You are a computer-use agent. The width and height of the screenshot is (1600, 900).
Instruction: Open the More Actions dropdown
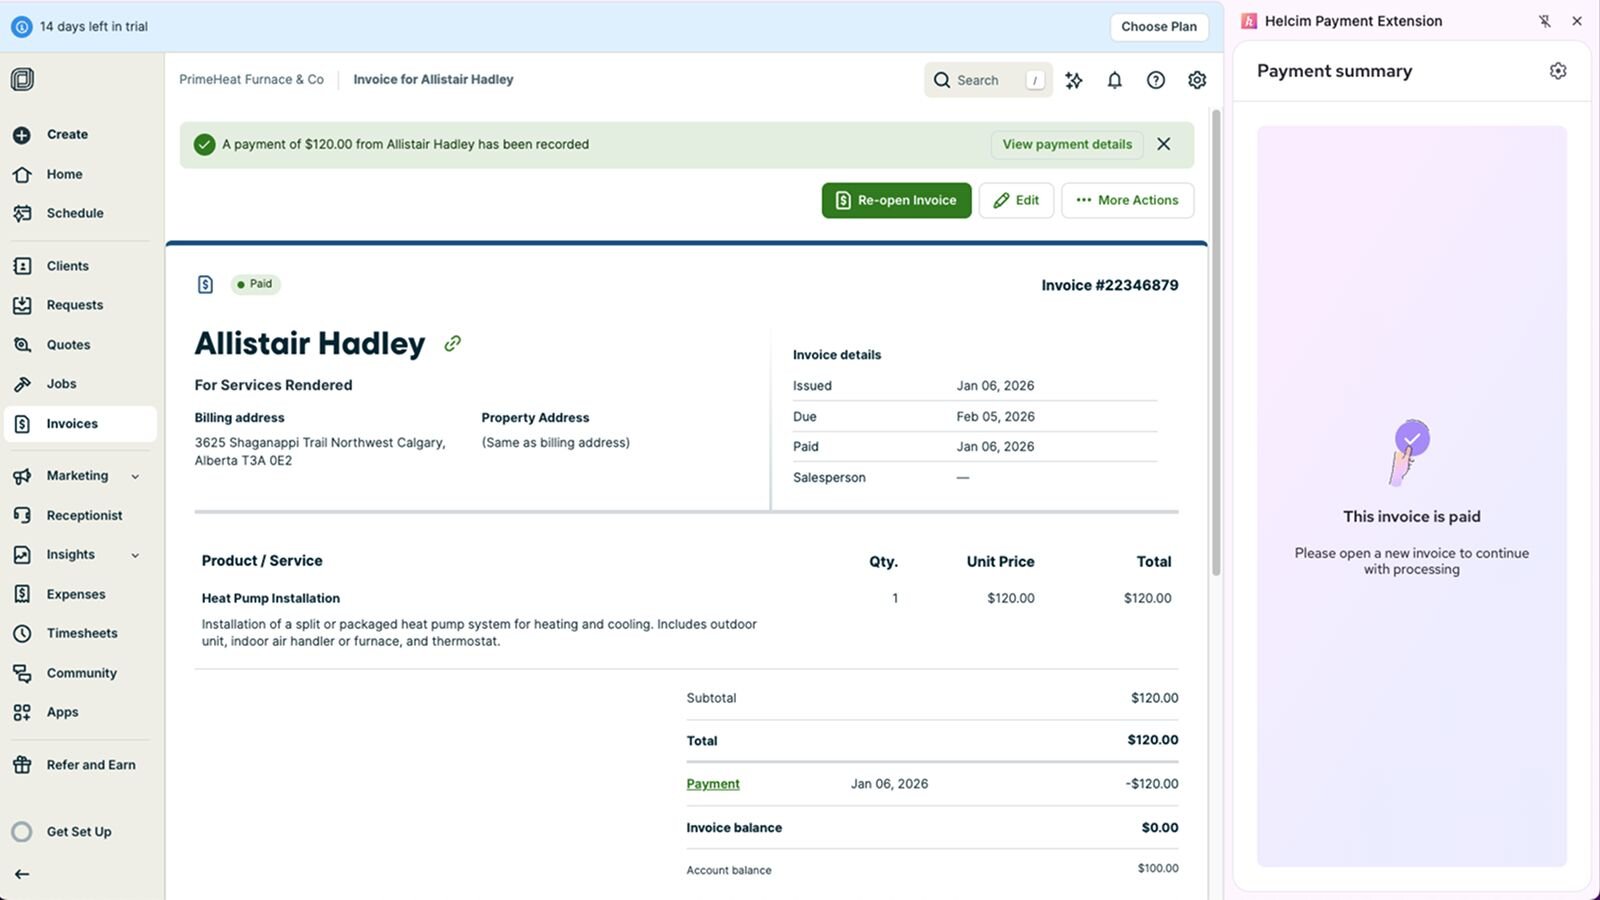(1127, 200)
